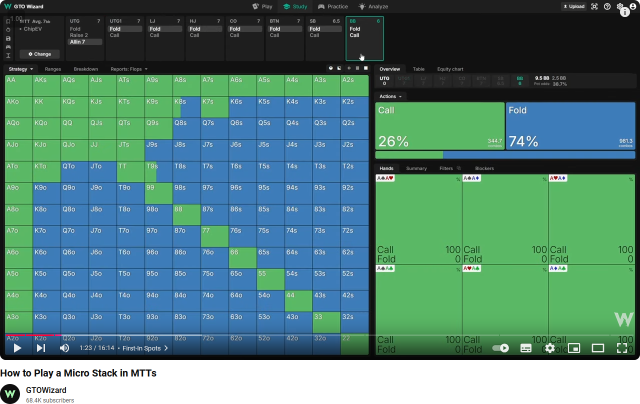Switch to theater mode

[x=598, y=348]
